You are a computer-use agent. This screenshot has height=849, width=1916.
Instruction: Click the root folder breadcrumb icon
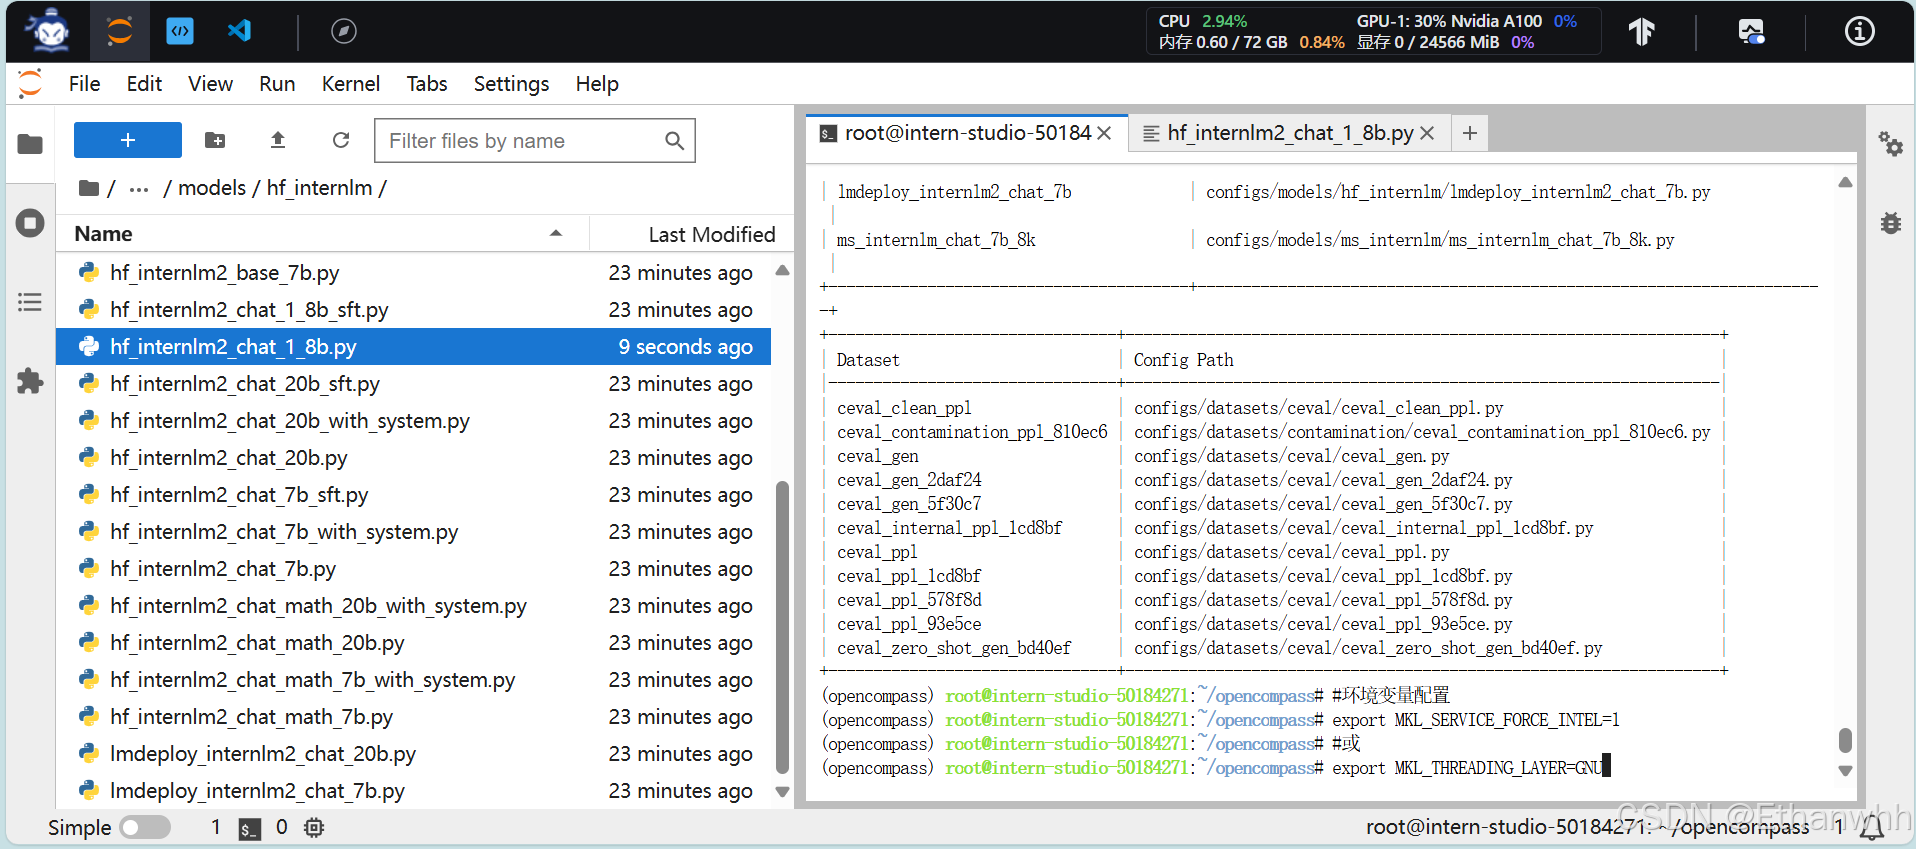click(x=89, y=188)
